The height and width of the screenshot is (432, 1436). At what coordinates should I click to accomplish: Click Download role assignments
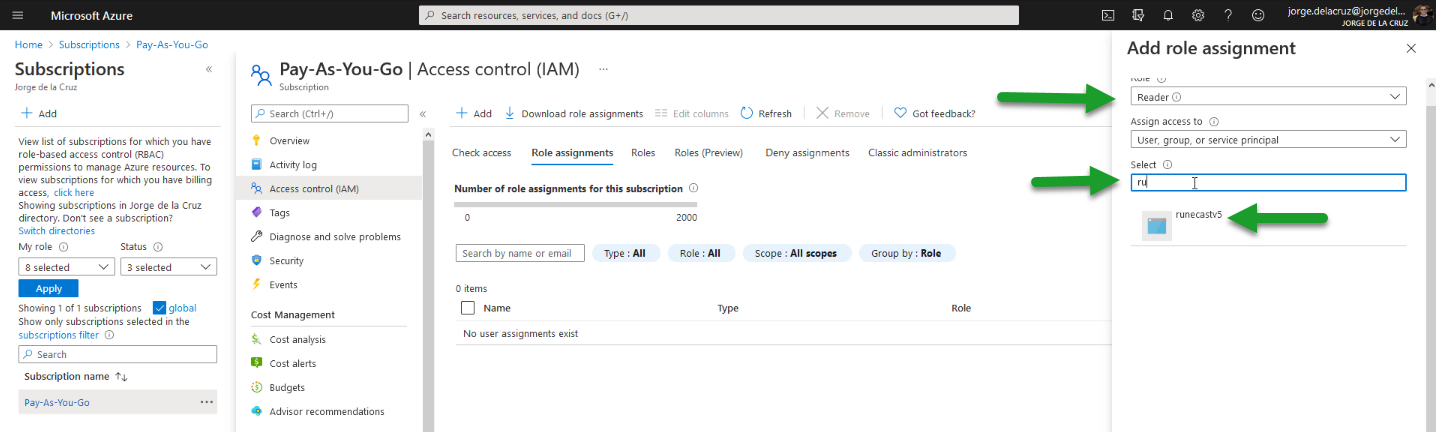pyautogui.click(x=574, y=114)
